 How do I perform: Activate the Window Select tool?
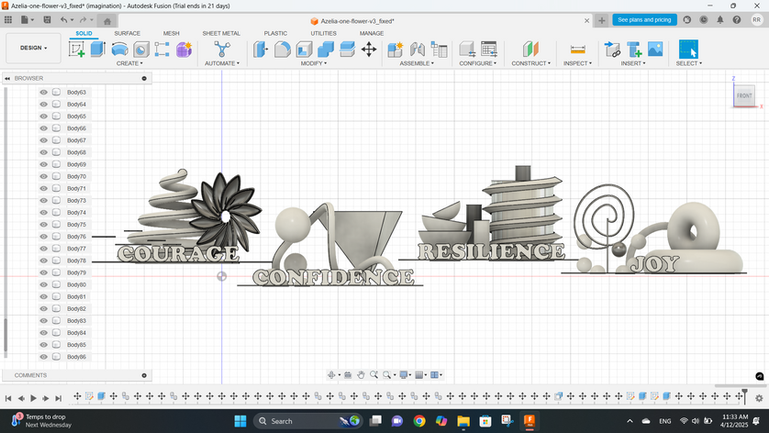pos(688,50)
